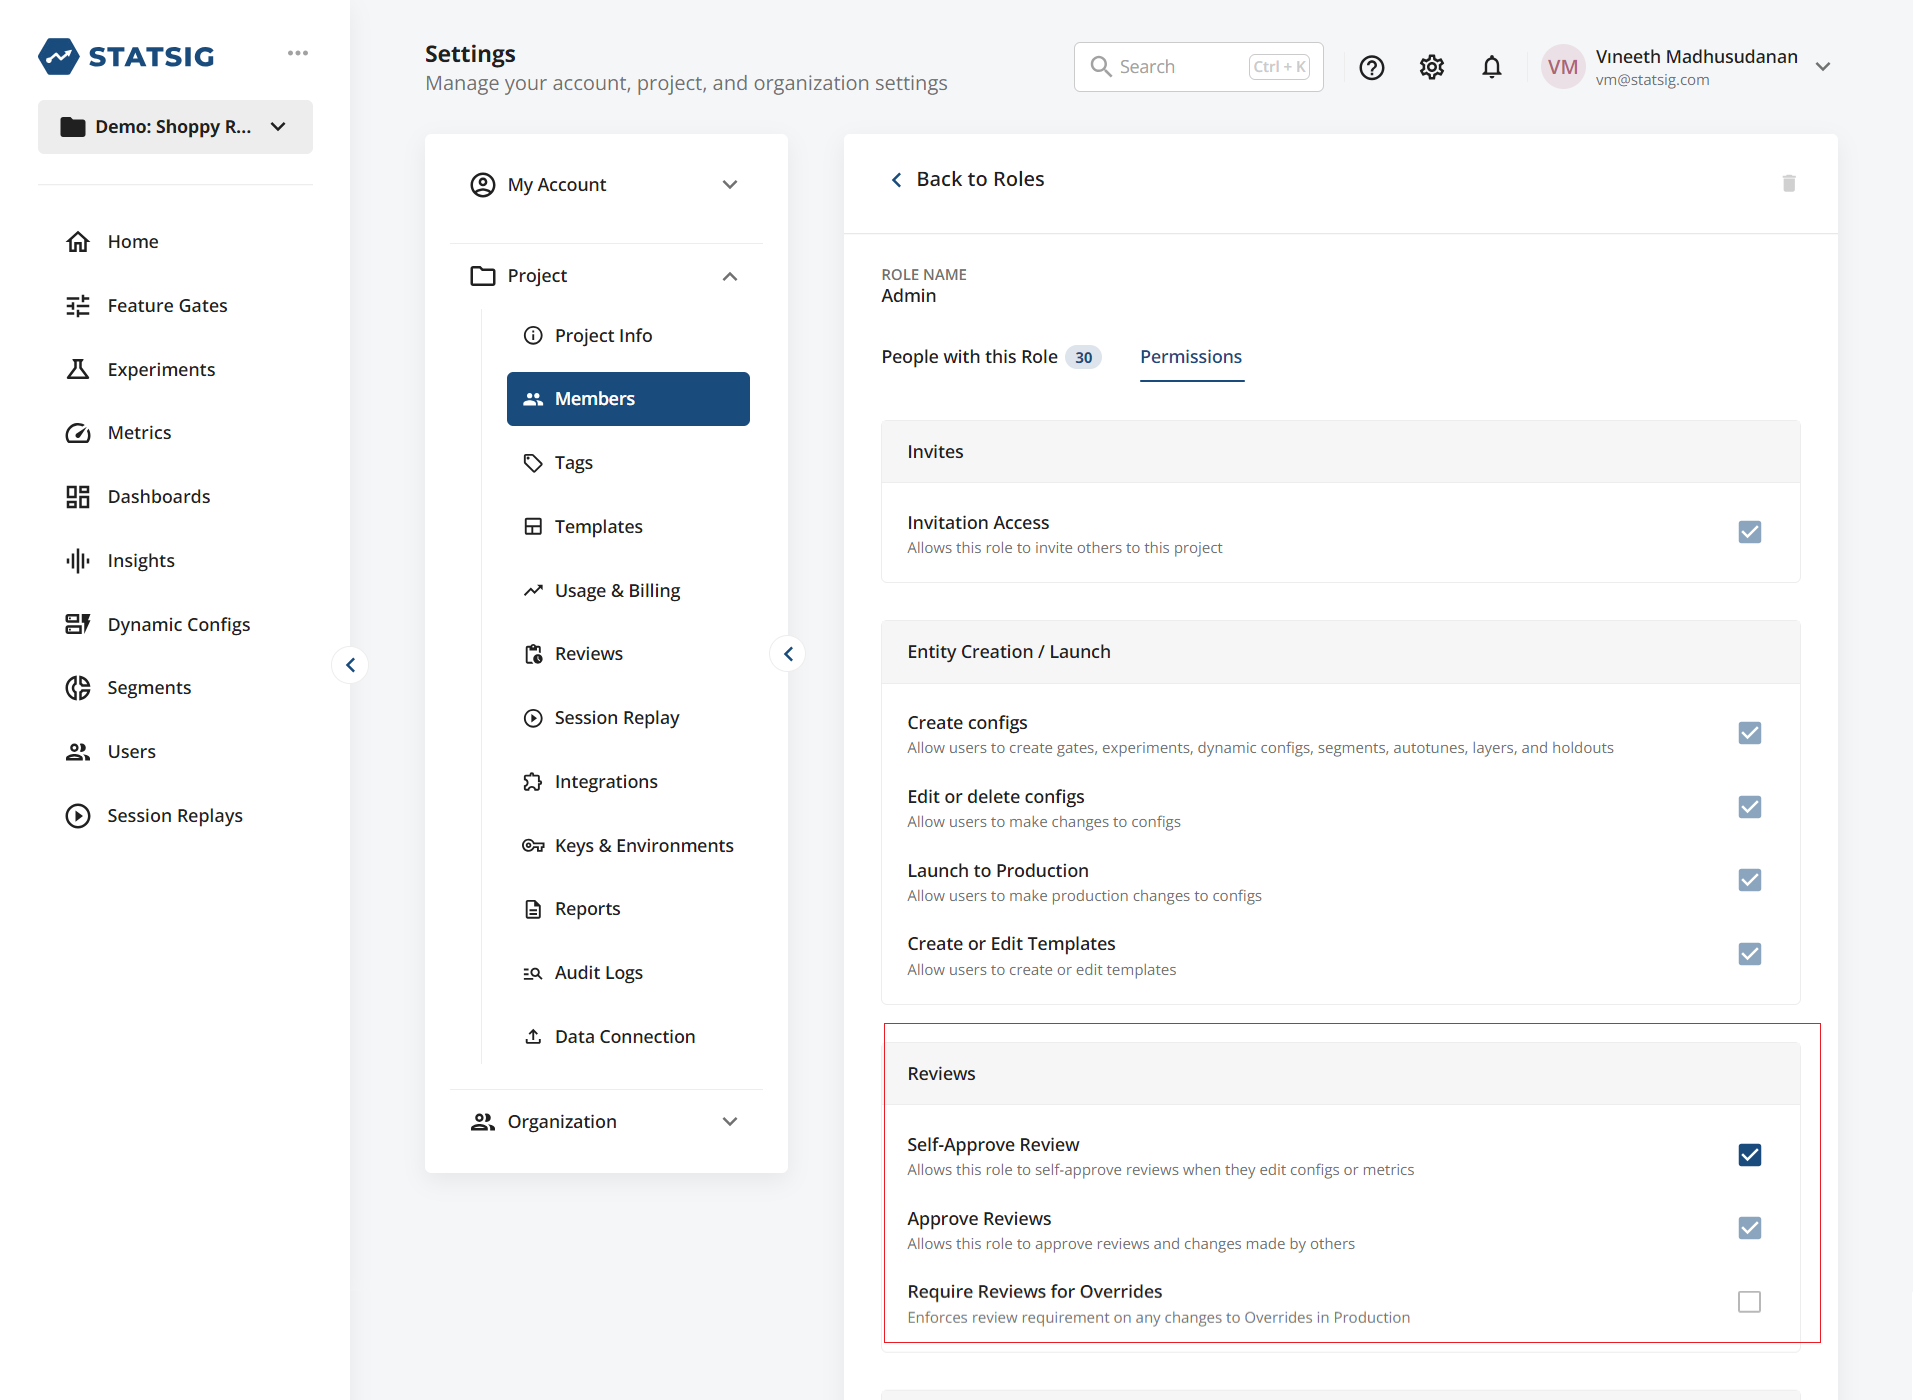The height and width of the screenshot is (1400, 1913).
Task: Open the People with this Role tab
Action: point(968,356)
